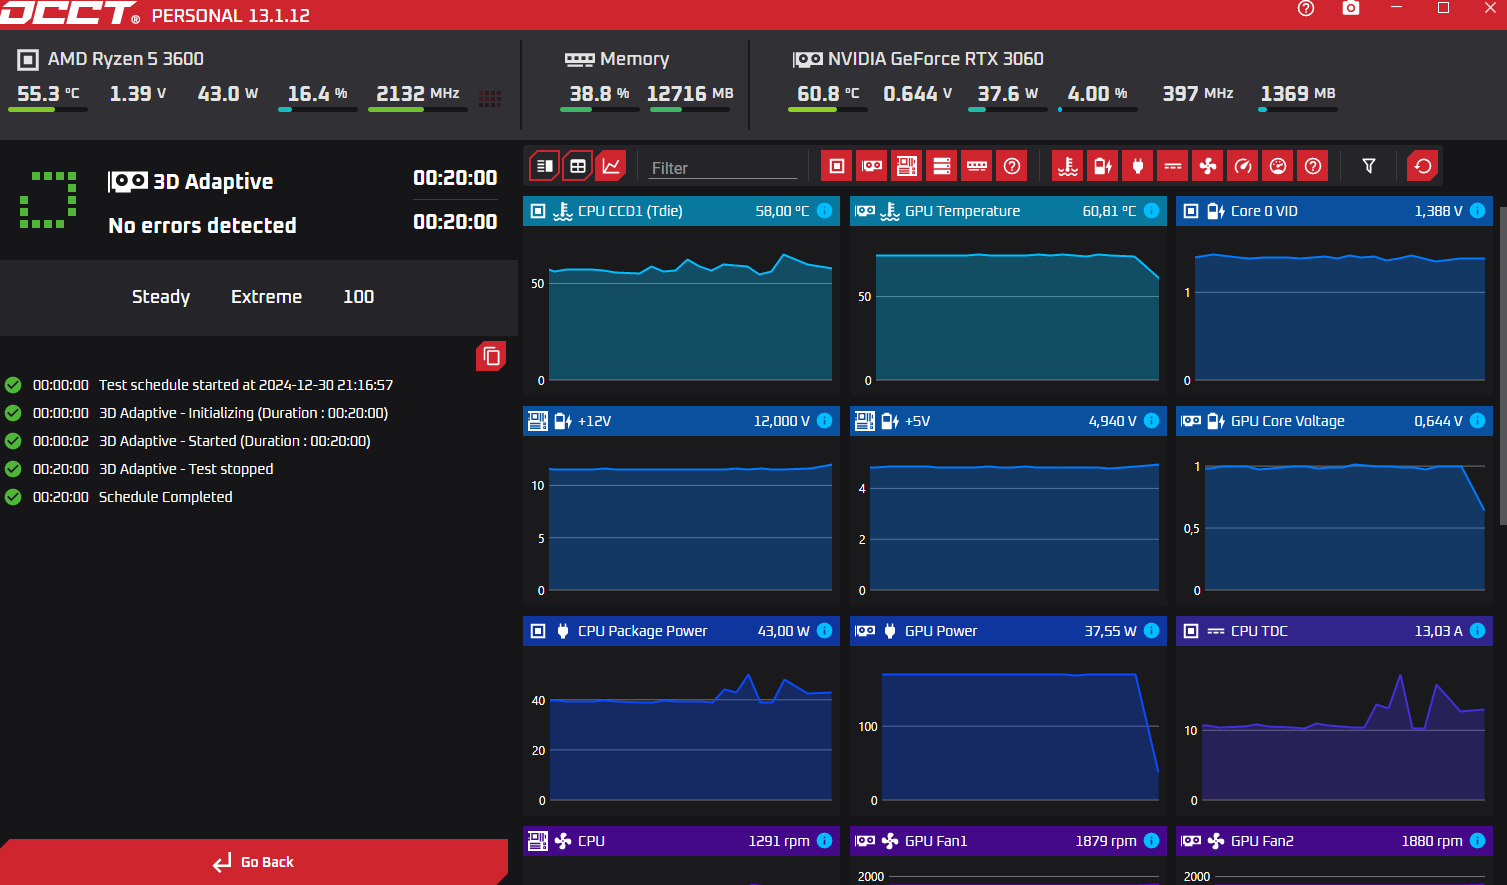Click the CPU Package Power graph header

tap(681, 631)
